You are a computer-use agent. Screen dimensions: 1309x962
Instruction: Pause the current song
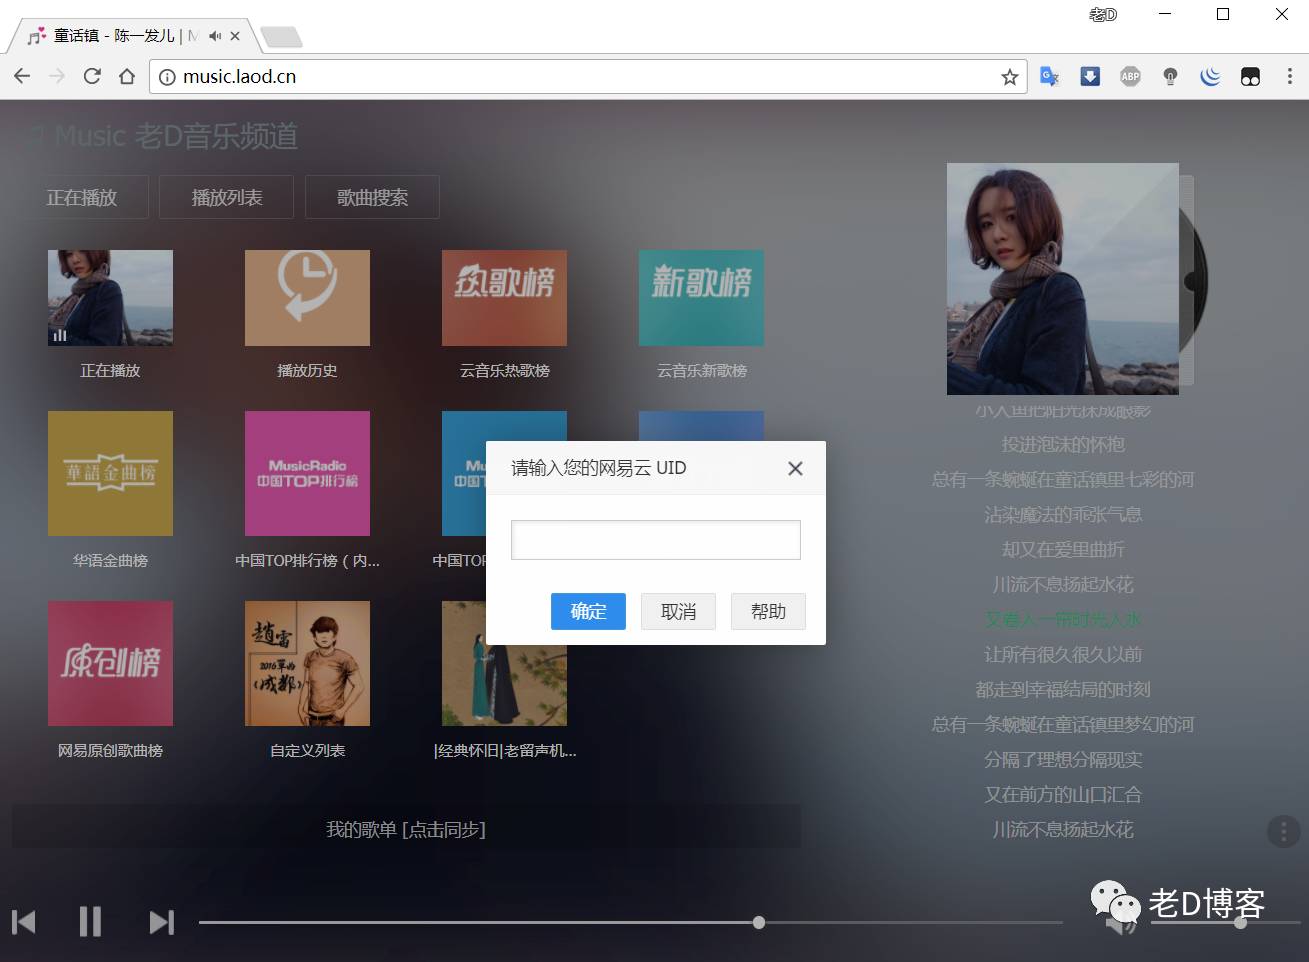point(90,921)
